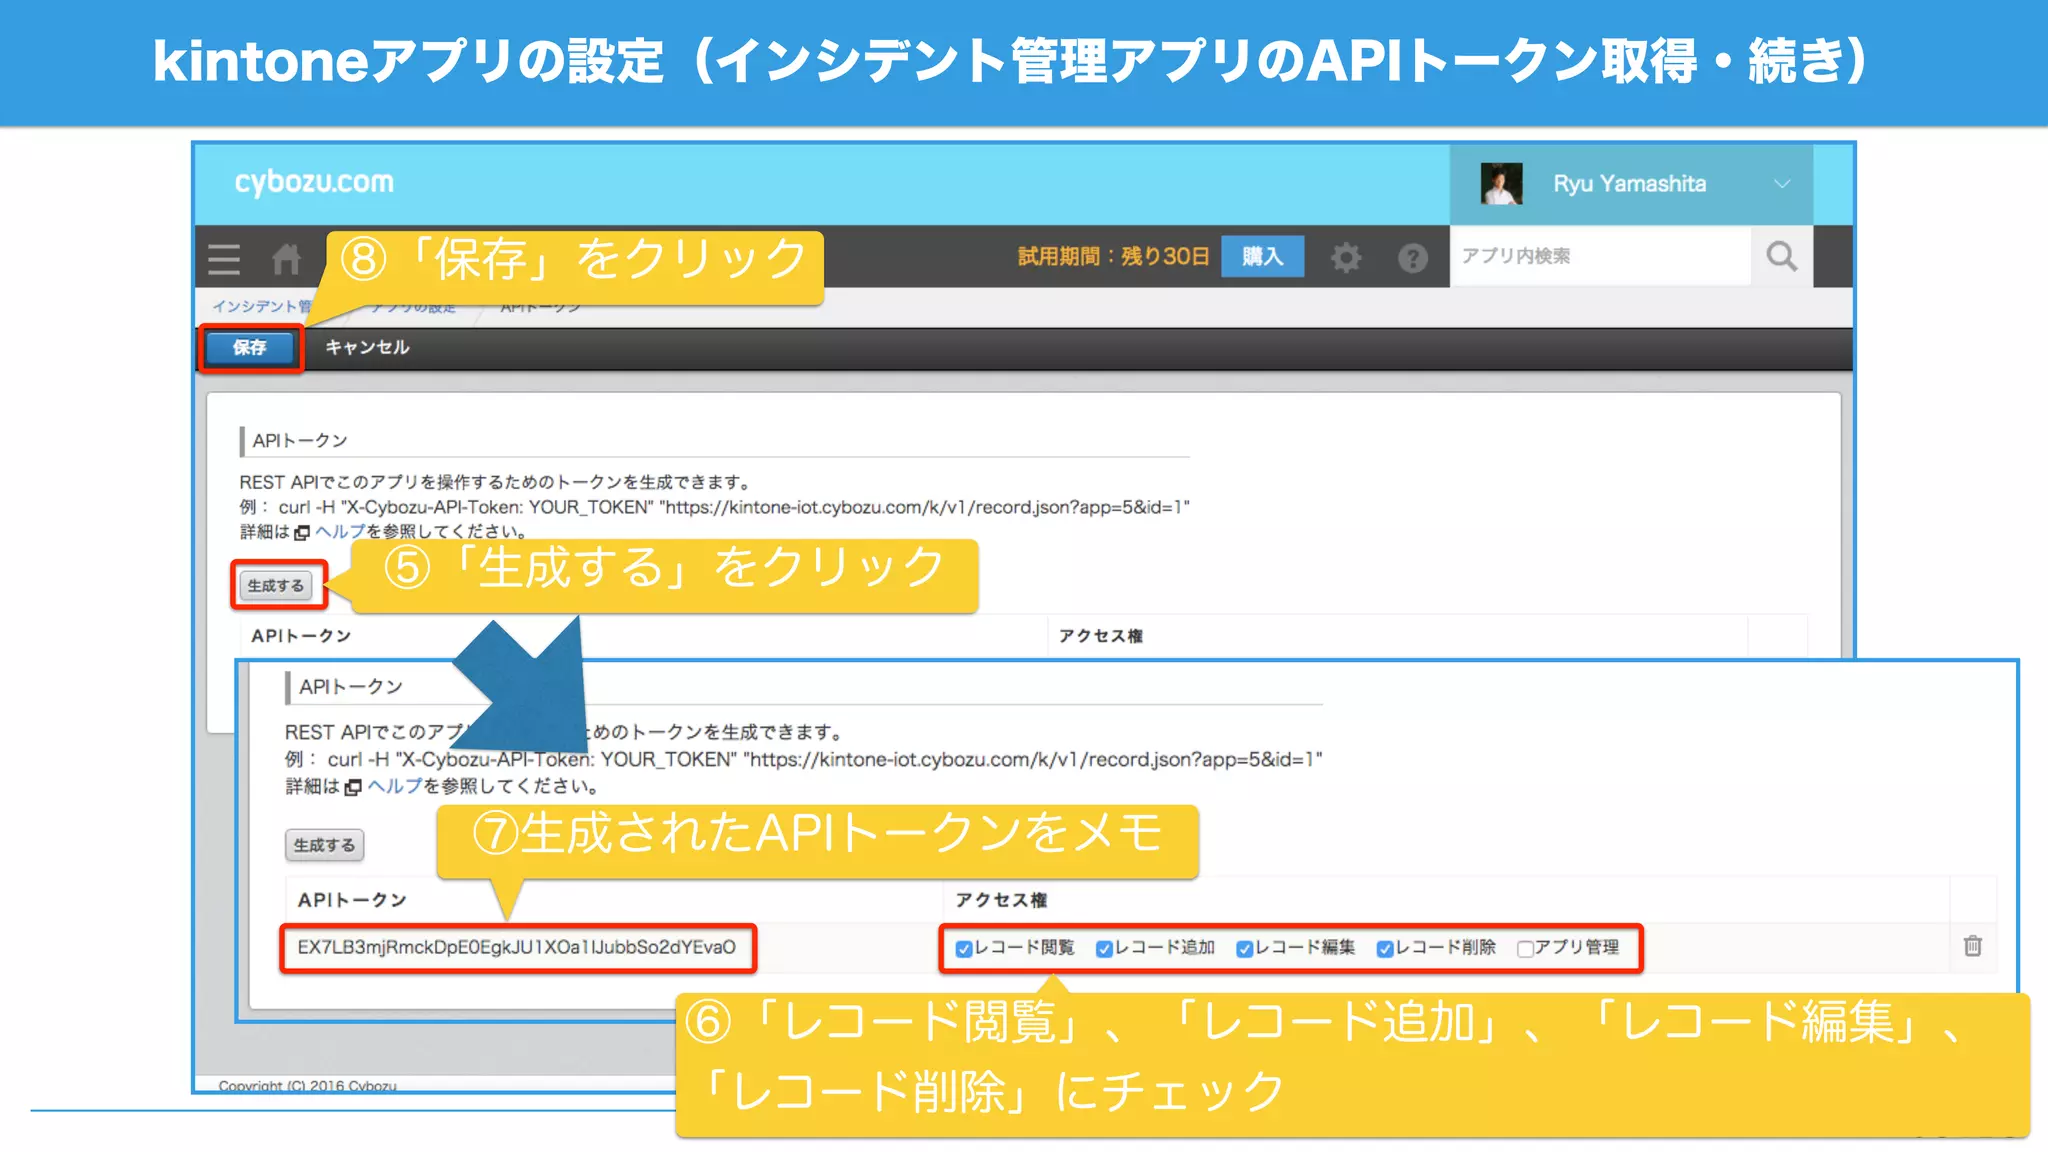The height and width of the screenshot is (1152, 2048).
Task: Click into the アプリ内検索 search field
Action: [x=1601, y=257]
